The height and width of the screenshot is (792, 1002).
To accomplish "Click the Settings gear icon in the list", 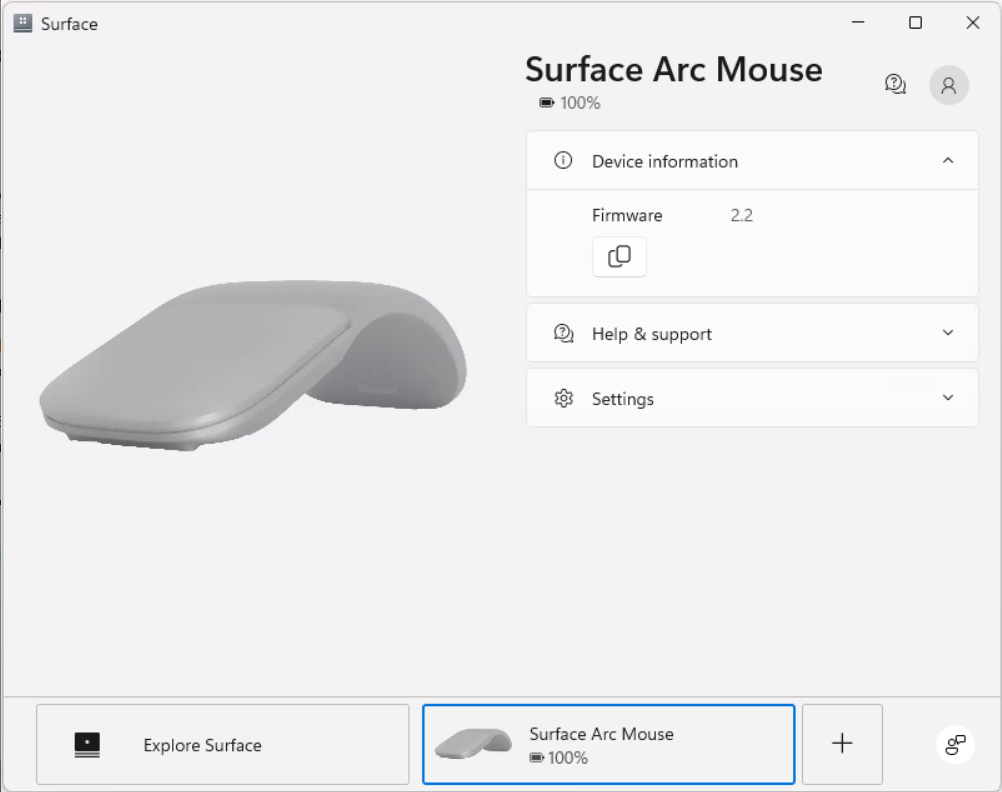I will pyautogui.click(x=563, y=398).
